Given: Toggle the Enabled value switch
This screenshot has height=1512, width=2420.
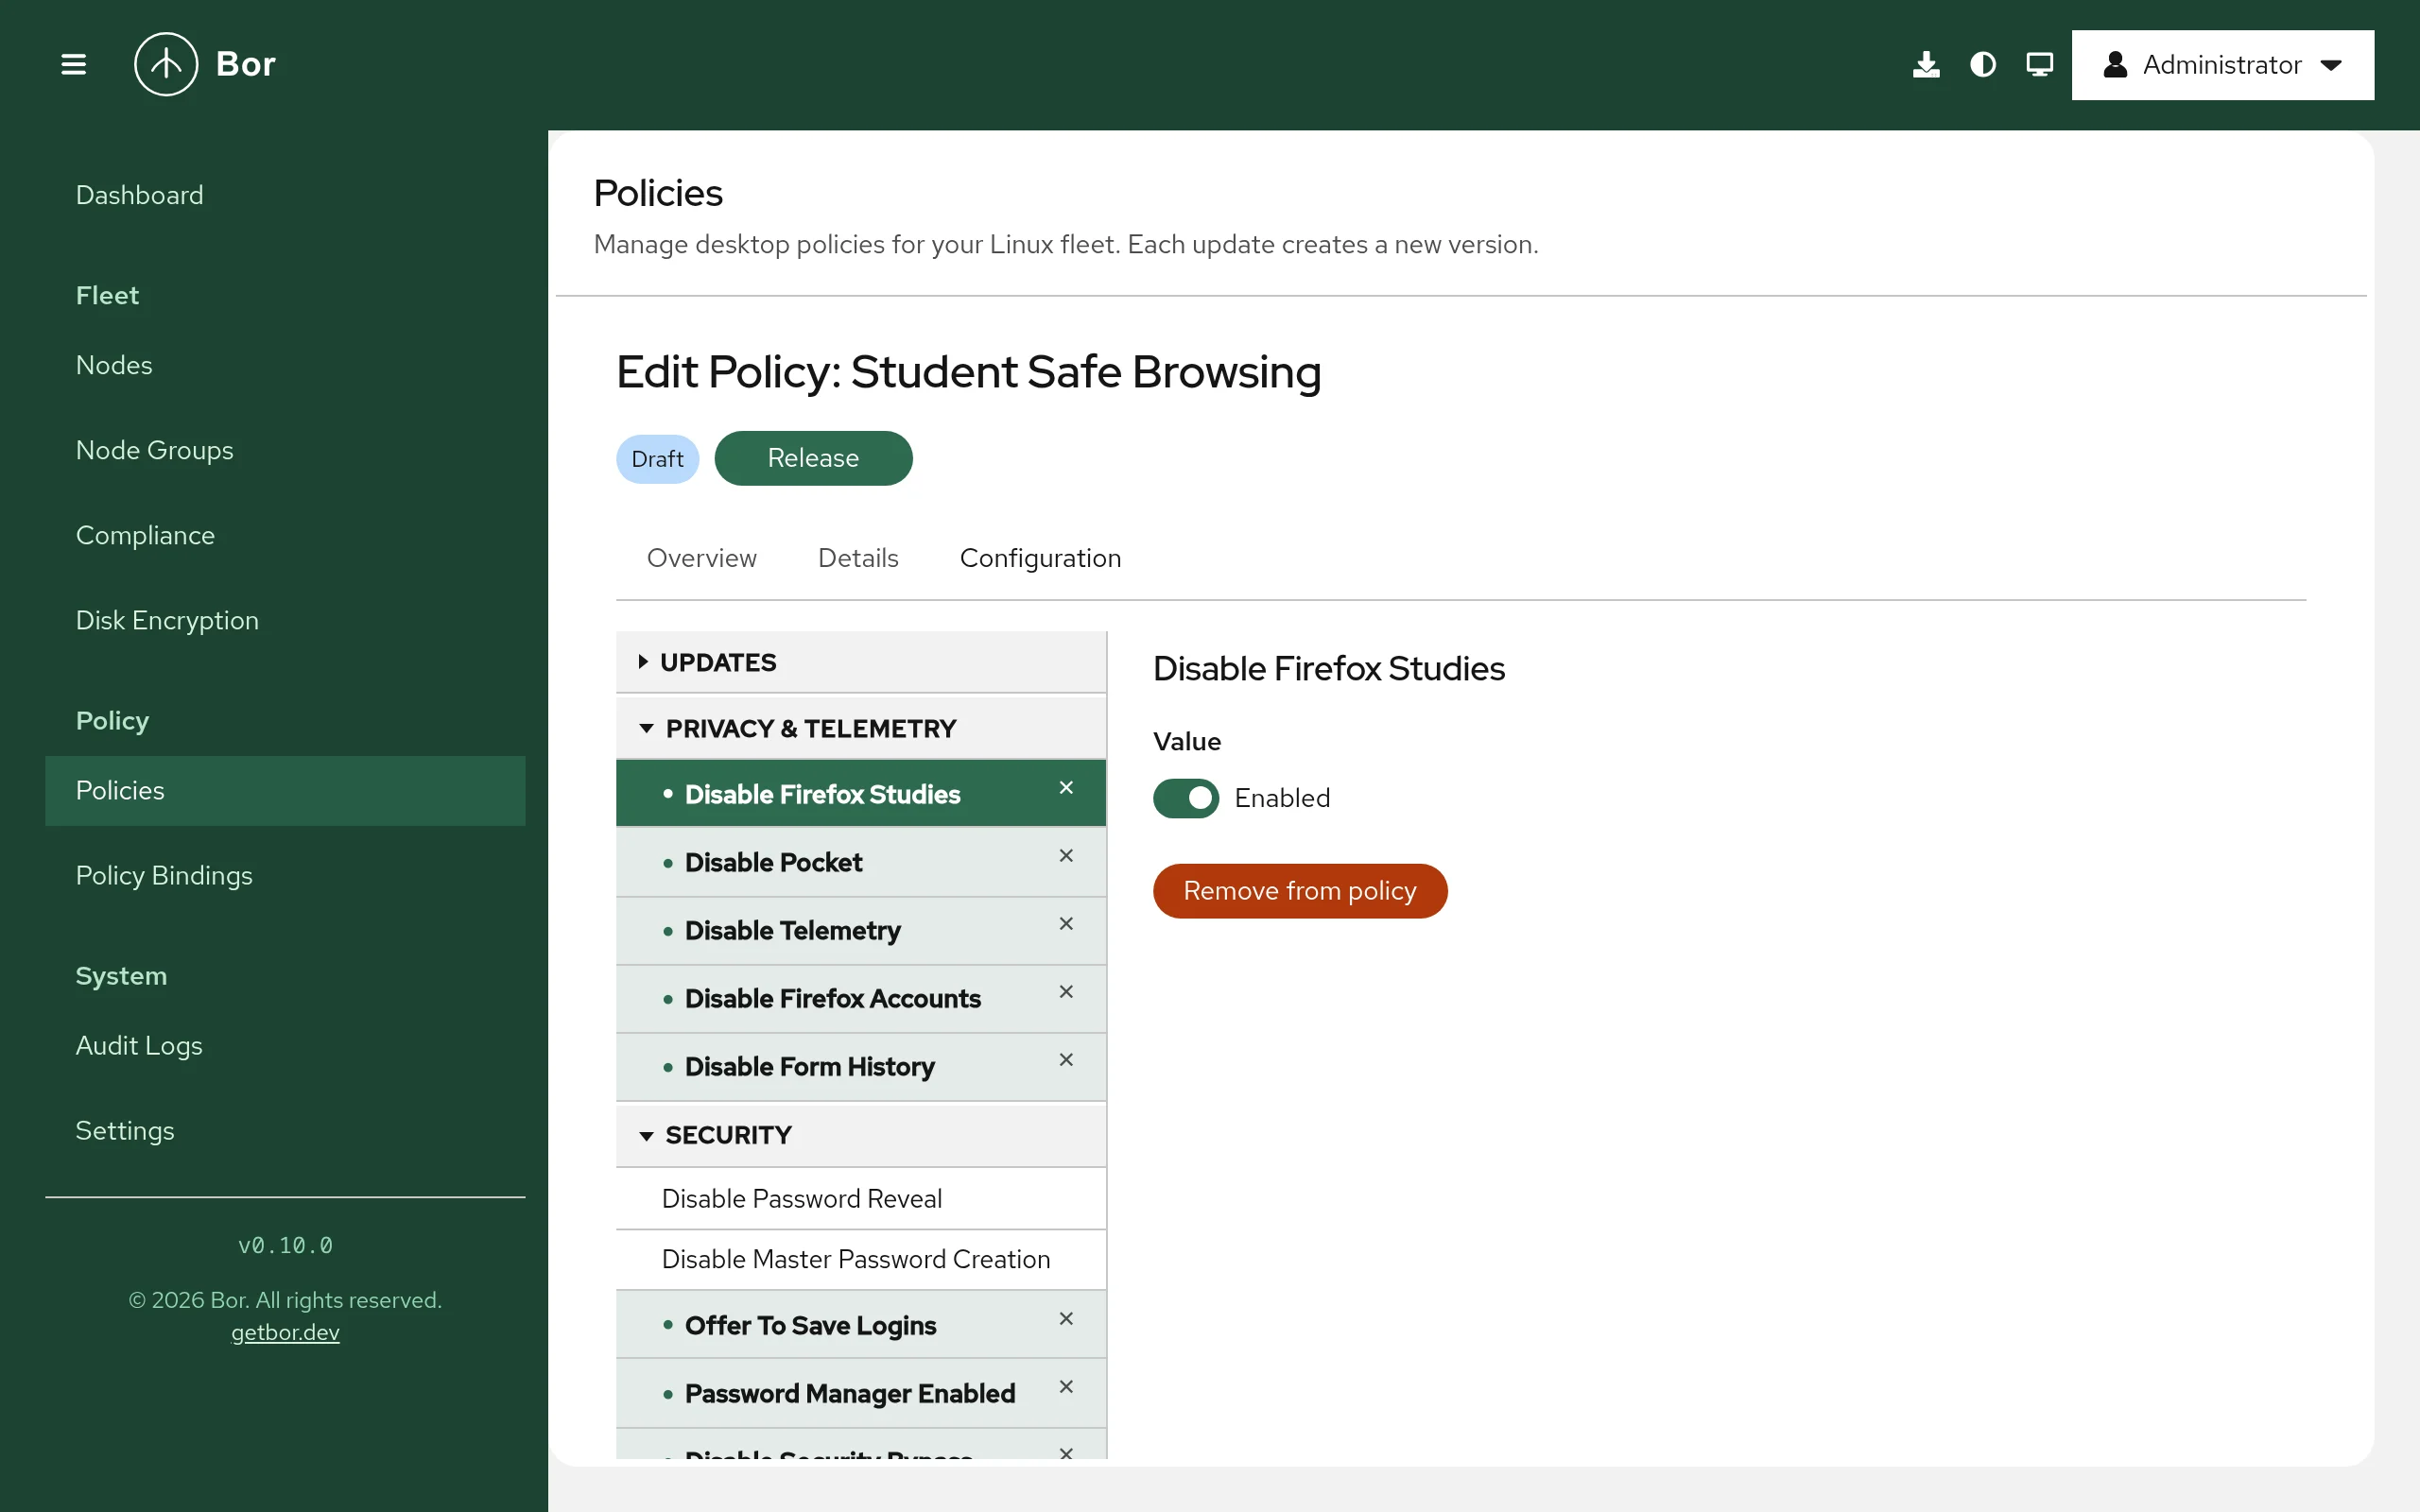Looking at the screenshot, I should tap(1186, 798).
